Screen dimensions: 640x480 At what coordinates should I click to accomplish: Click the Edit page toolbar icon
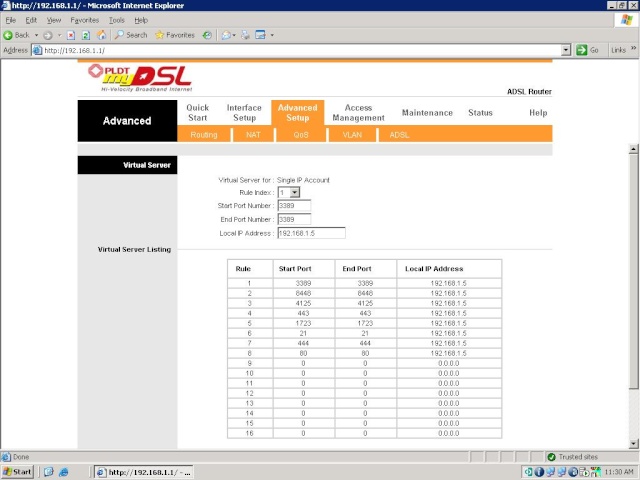coord(260,35)
